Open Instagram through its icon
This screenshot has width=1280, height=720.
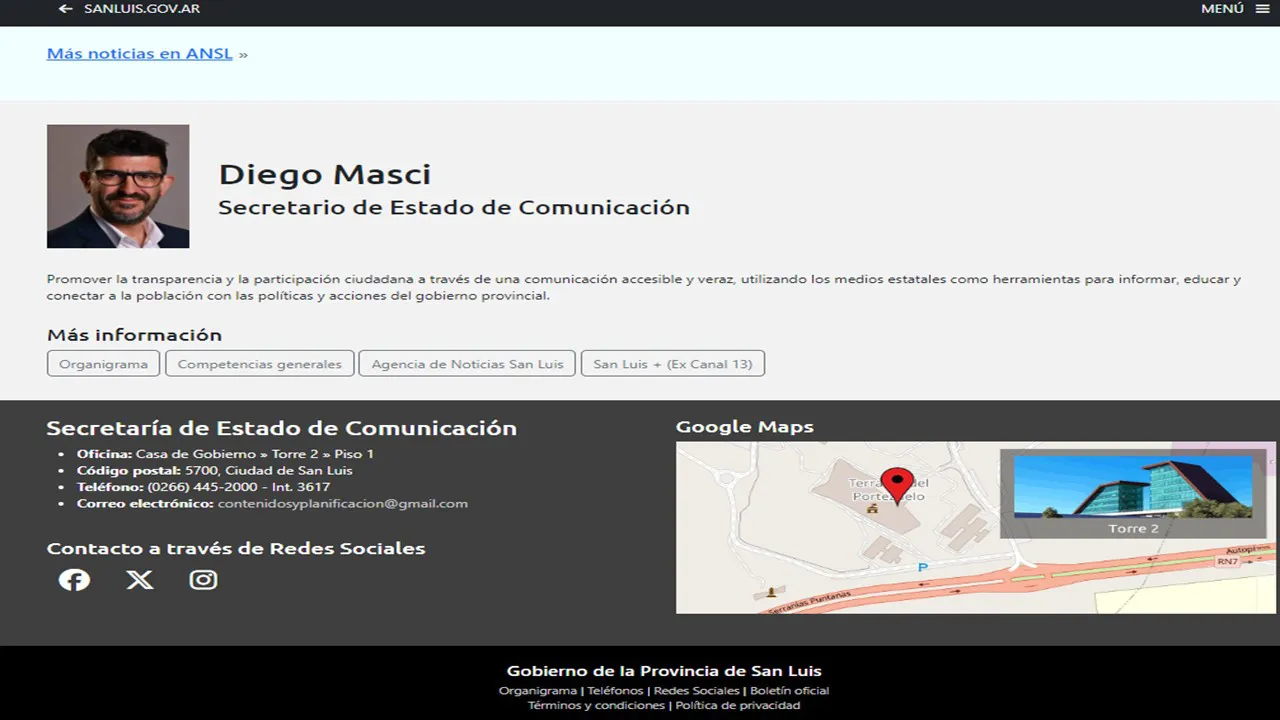tap(203, 580)
